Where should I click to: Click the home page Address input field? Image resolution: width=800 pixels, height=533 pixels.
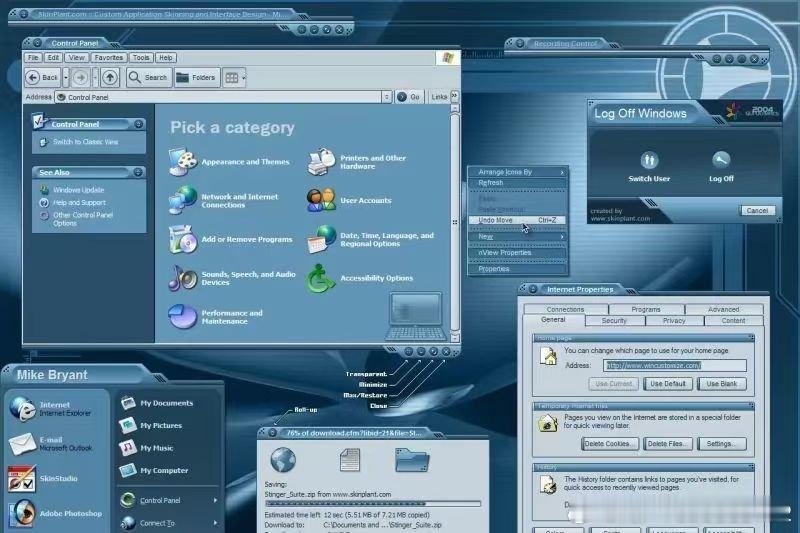(674, 365)
